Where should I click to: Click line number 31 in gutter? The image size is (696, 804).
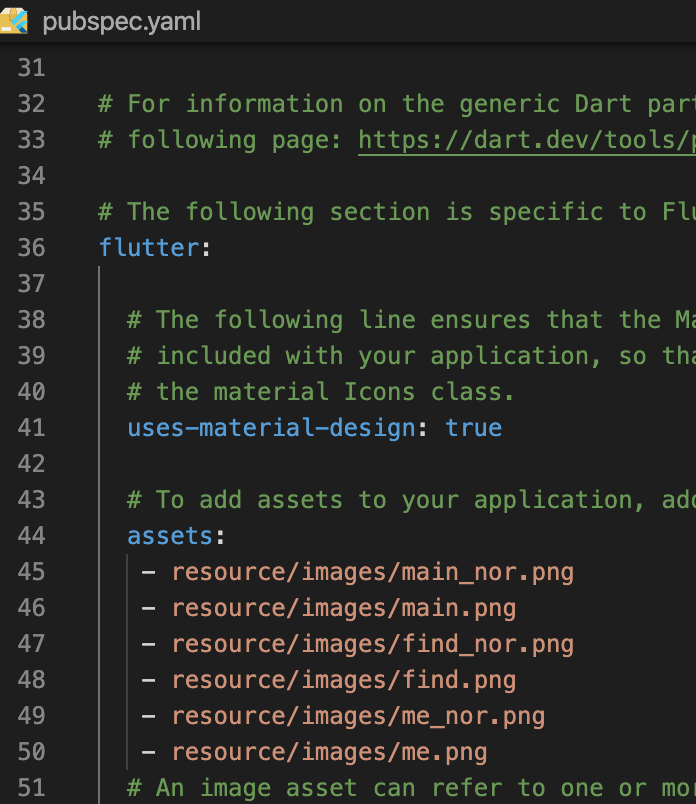[31, 68]
